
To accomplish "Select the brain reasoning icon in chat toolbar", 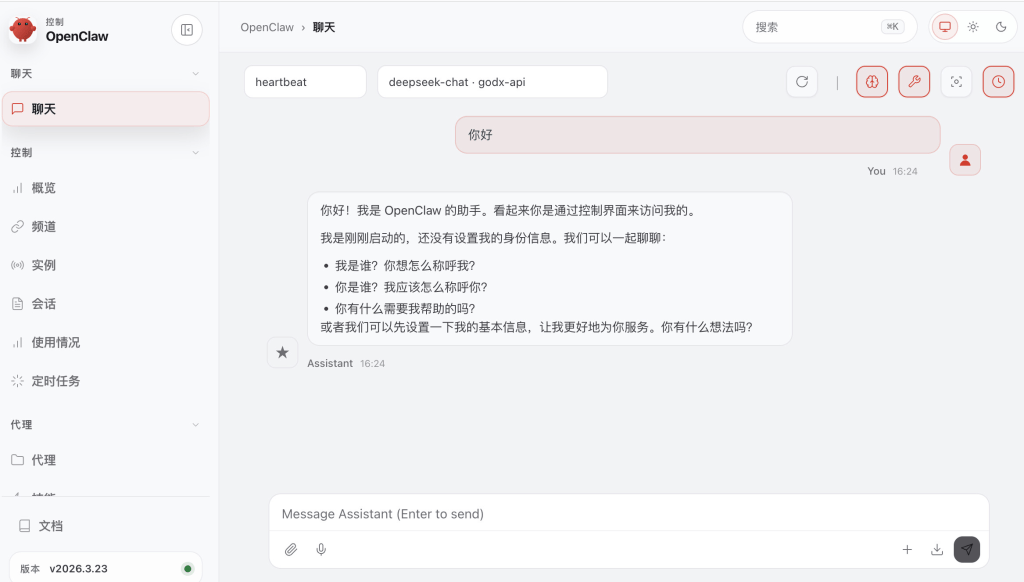I will point(871,81).
